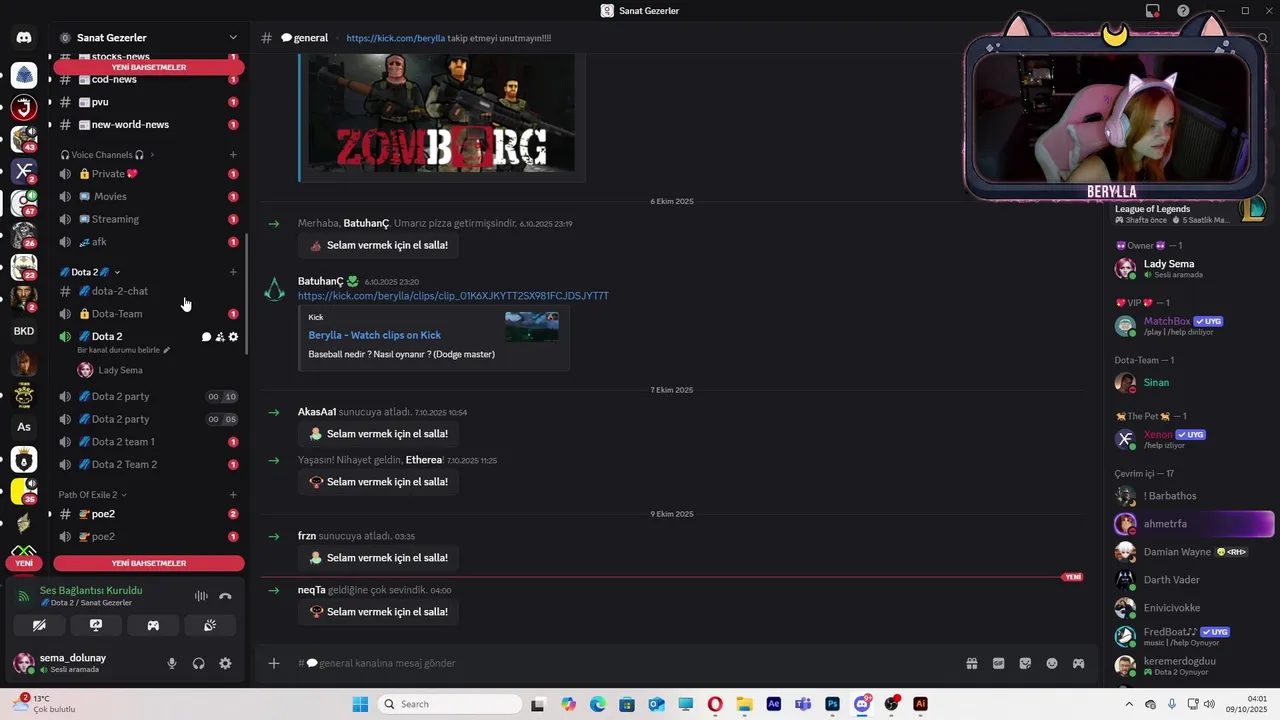Deafen with headphones icon in user panel
The height and width of the screenshot is (720, 1280).
tap(198, 663)
